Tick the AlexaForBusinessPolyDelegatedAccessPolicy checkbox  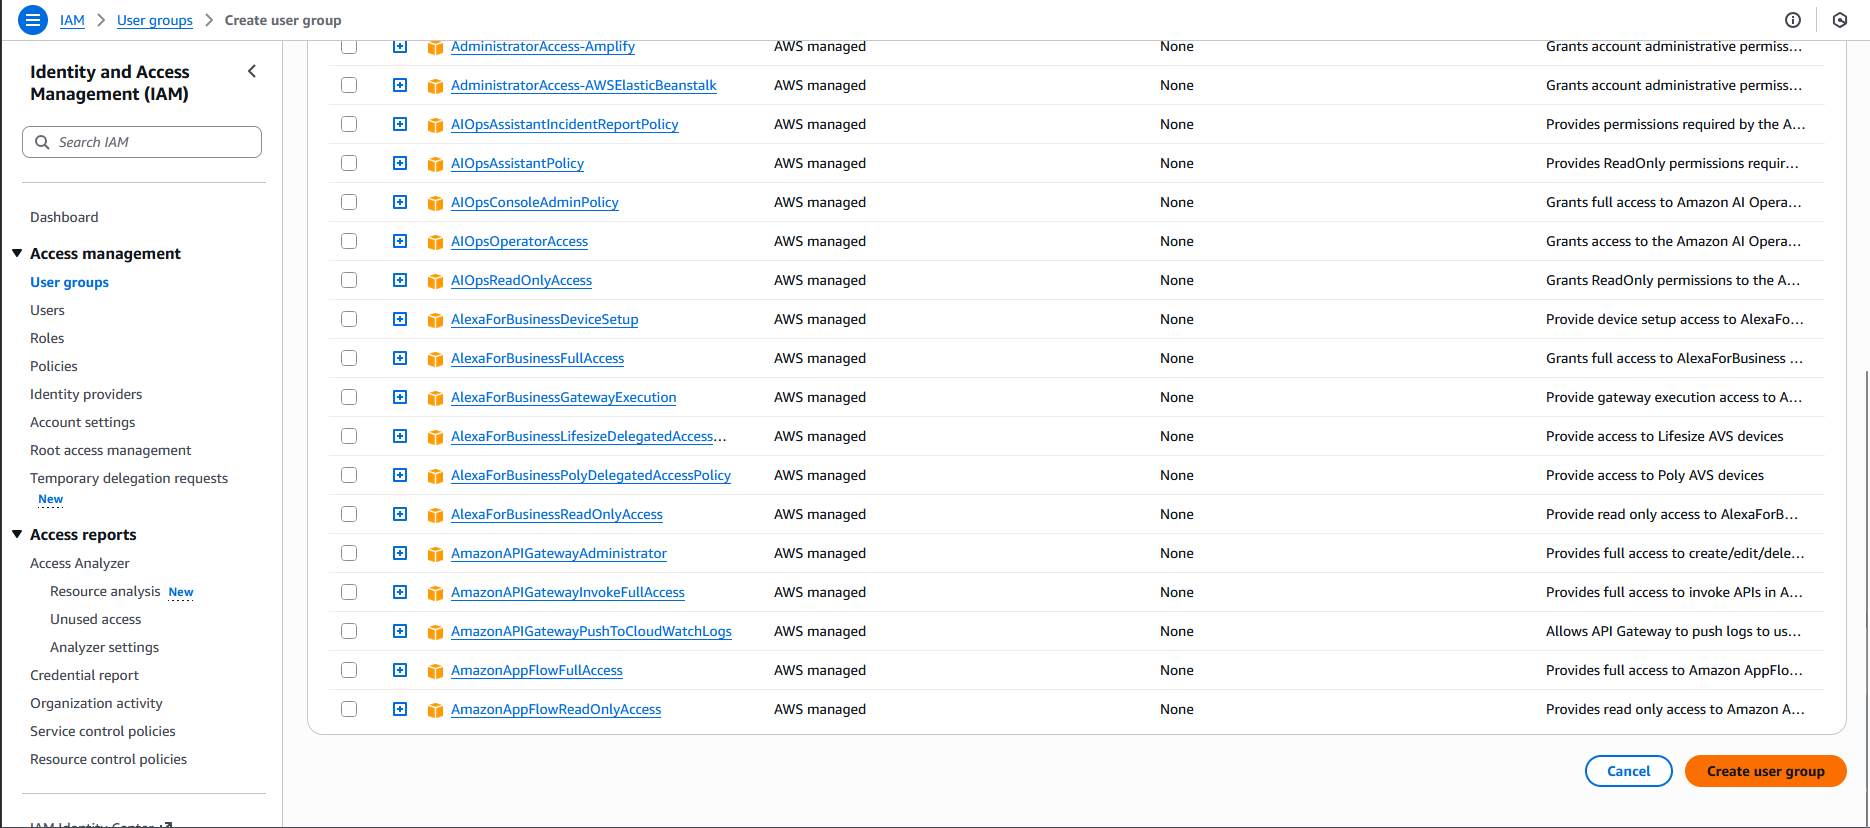(349, 475)
